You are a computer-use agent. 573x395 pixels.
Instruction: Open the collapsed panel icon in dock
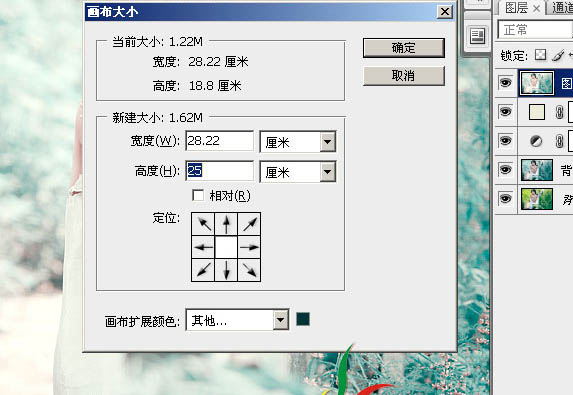tap(477, 36)
